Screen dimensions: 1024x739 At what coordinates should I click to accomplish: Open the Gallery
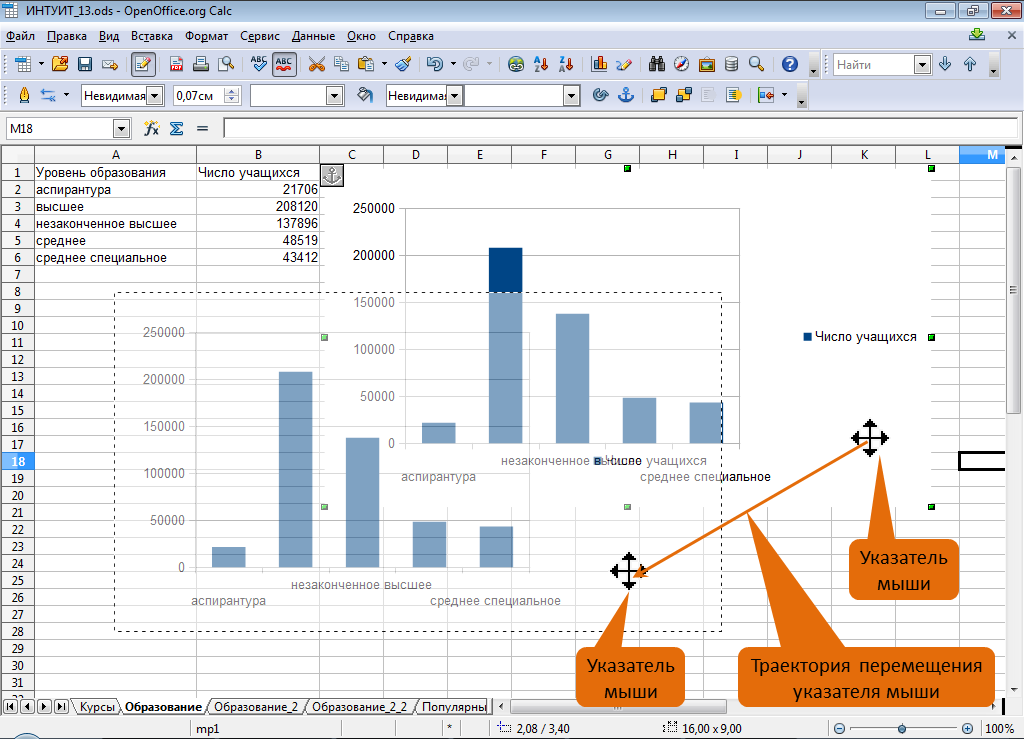pos(707,64)
